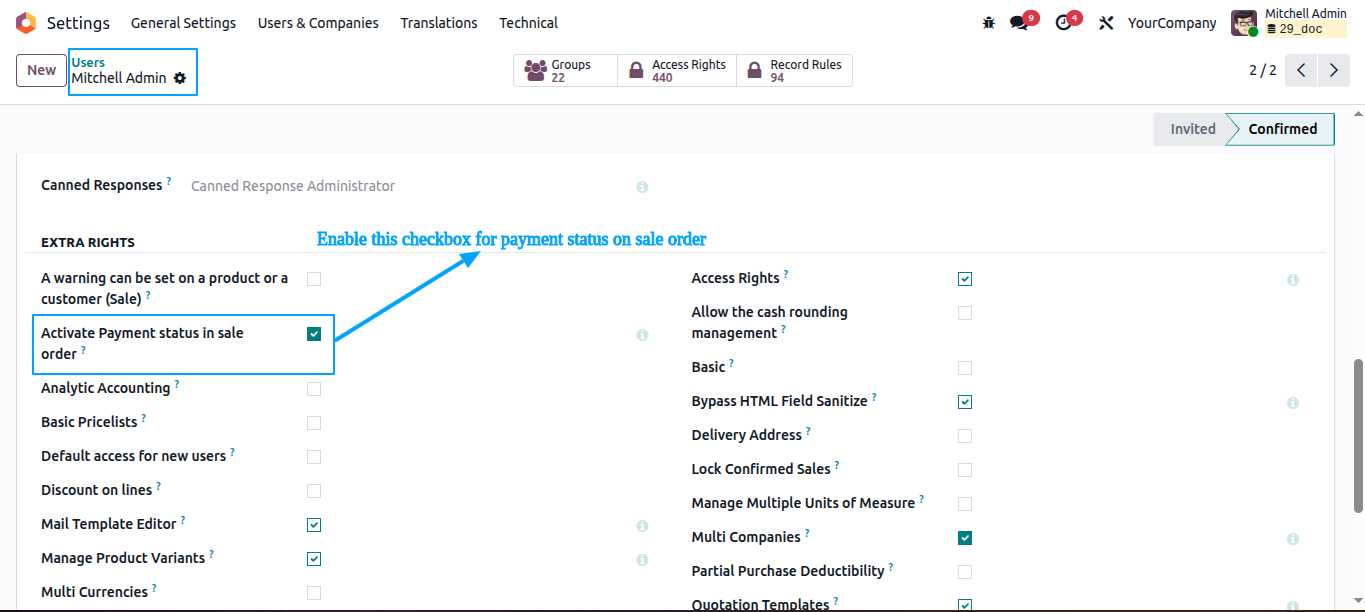This screenshot has width=1365, height=612.
Task: Enable Partial Purchase Deductibility checkbox
Action: tap(965, 572)
